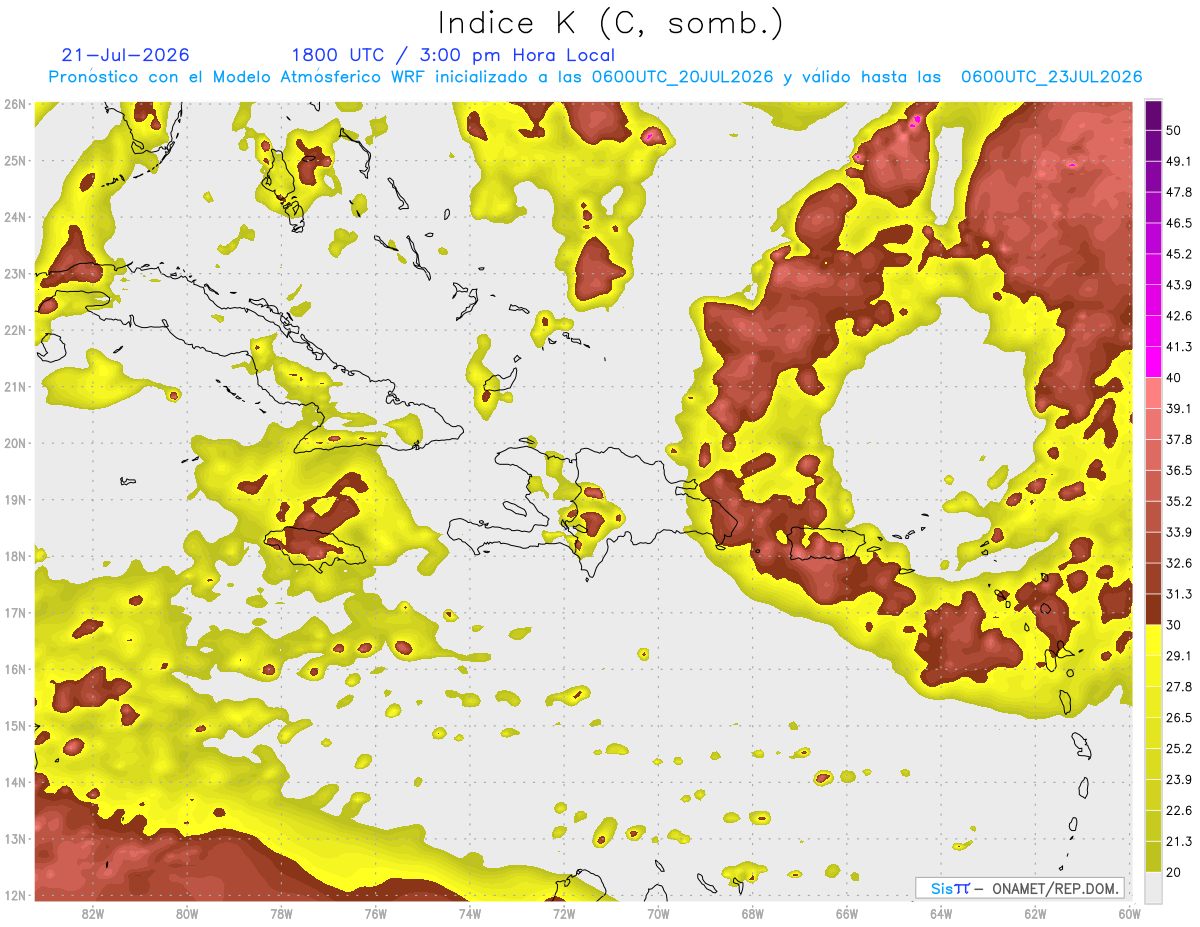This screenshot has height=927, width=1200.
Task: Click the latitude label '23N'
Action: [14, 273]
